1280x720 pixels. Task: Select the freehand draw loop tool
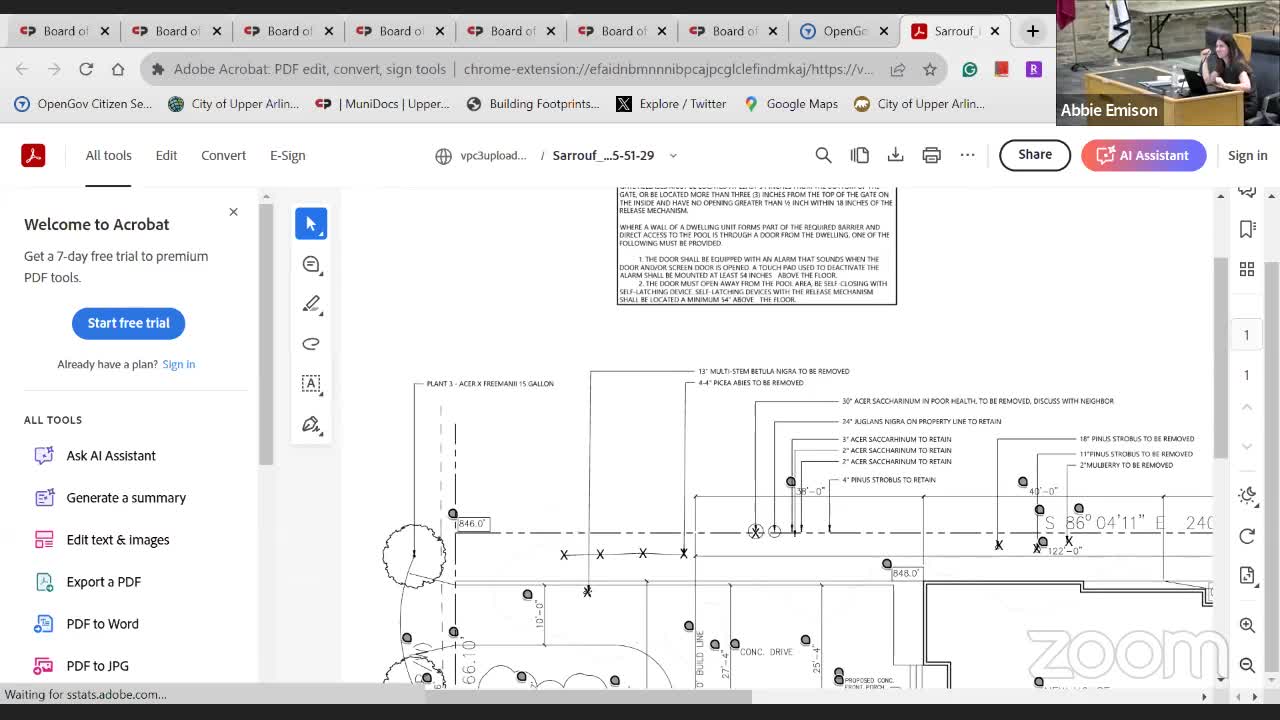(x=311, y=344)
